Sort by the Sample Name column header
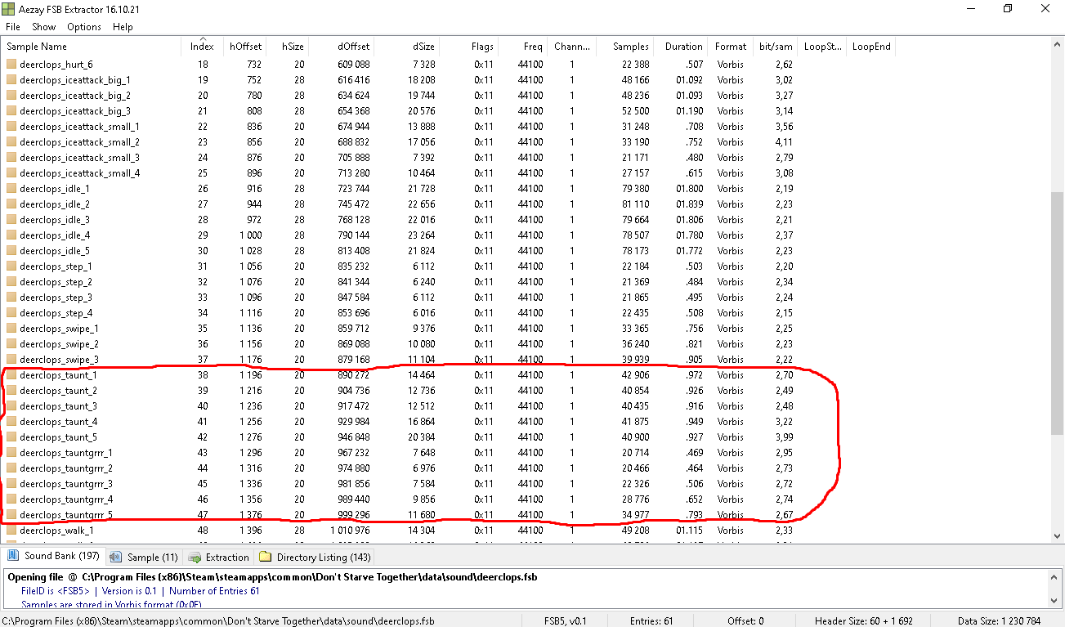 tap(37, 46)
